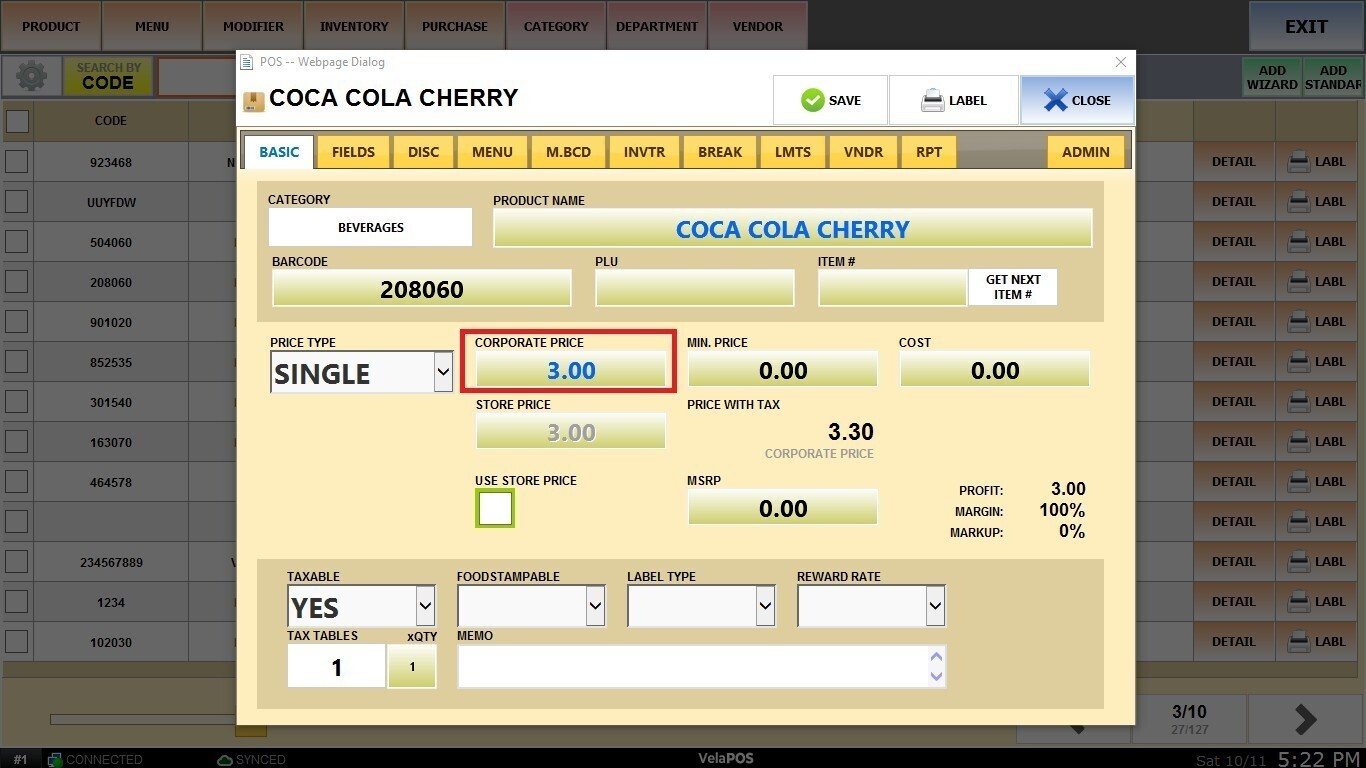Screen dimensions: 1366x768
Task: Click the Barcode field showing 208060
Action: tap(422, 289)
